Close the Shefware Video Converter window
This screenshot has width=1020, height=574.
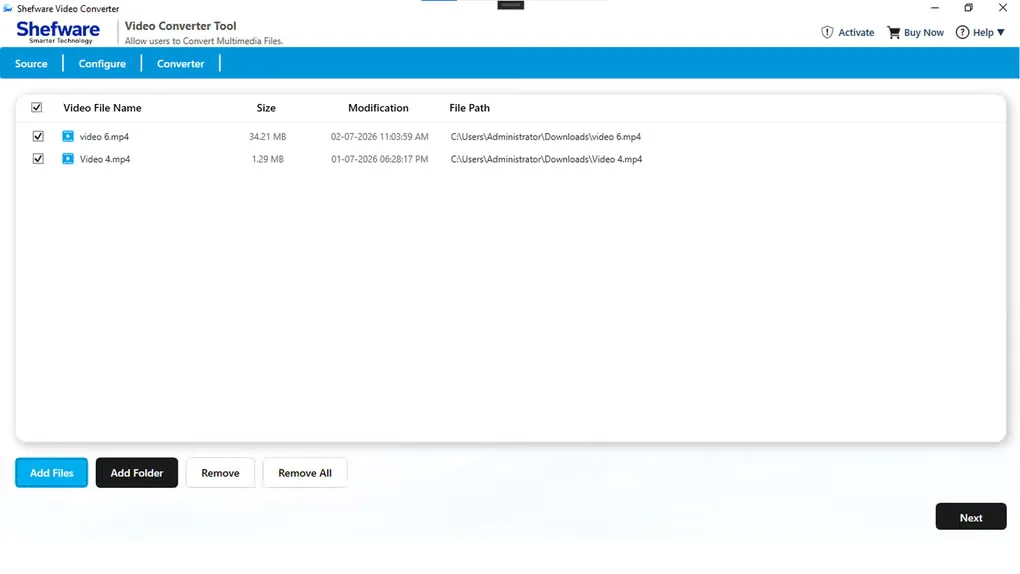tap(1002, 8)
